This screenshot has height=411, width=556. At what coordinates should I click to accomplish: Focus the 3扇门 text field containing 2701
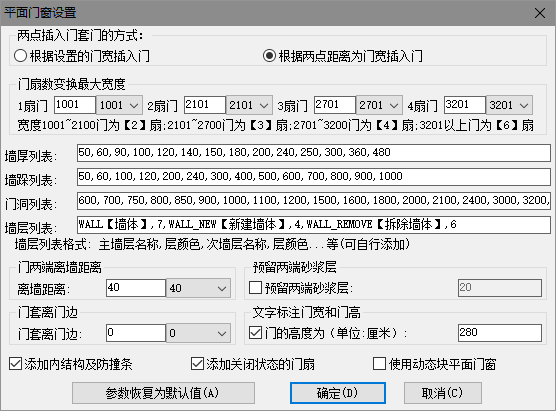click(x=335, y=105)
